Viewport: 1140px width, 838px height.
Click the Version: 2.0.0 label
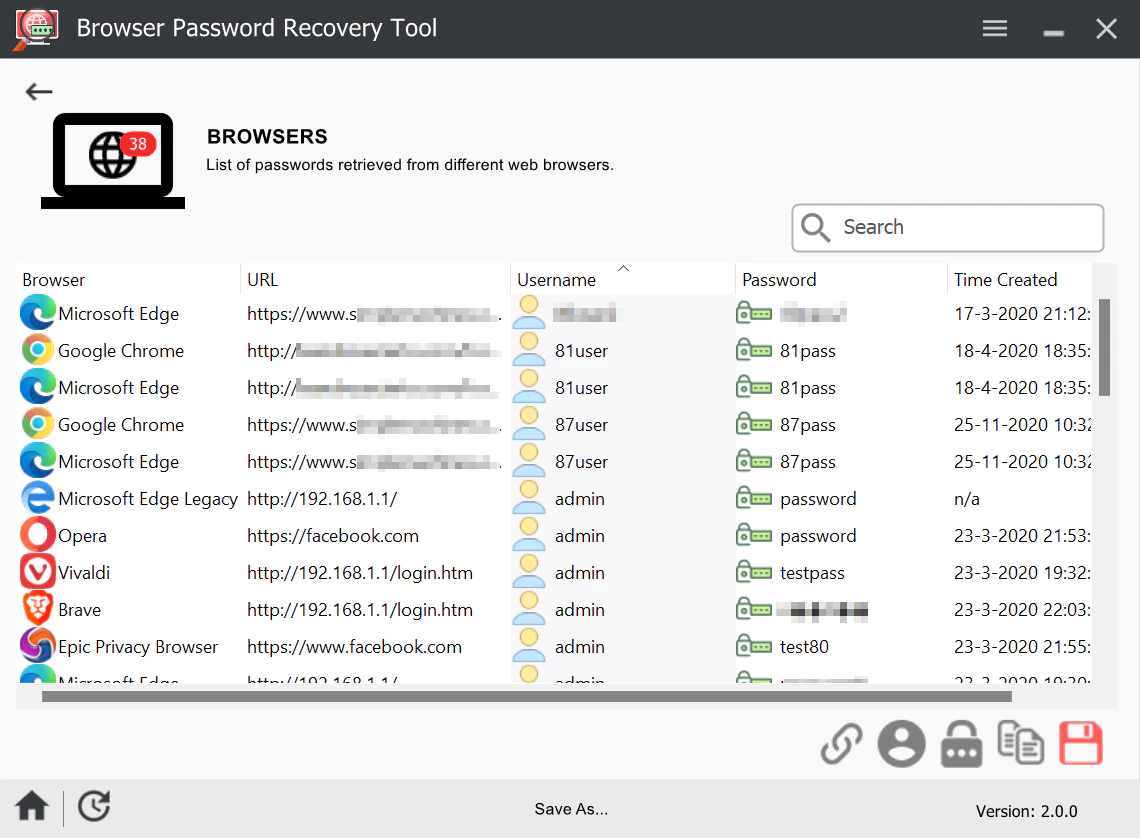click(1027, 811)
